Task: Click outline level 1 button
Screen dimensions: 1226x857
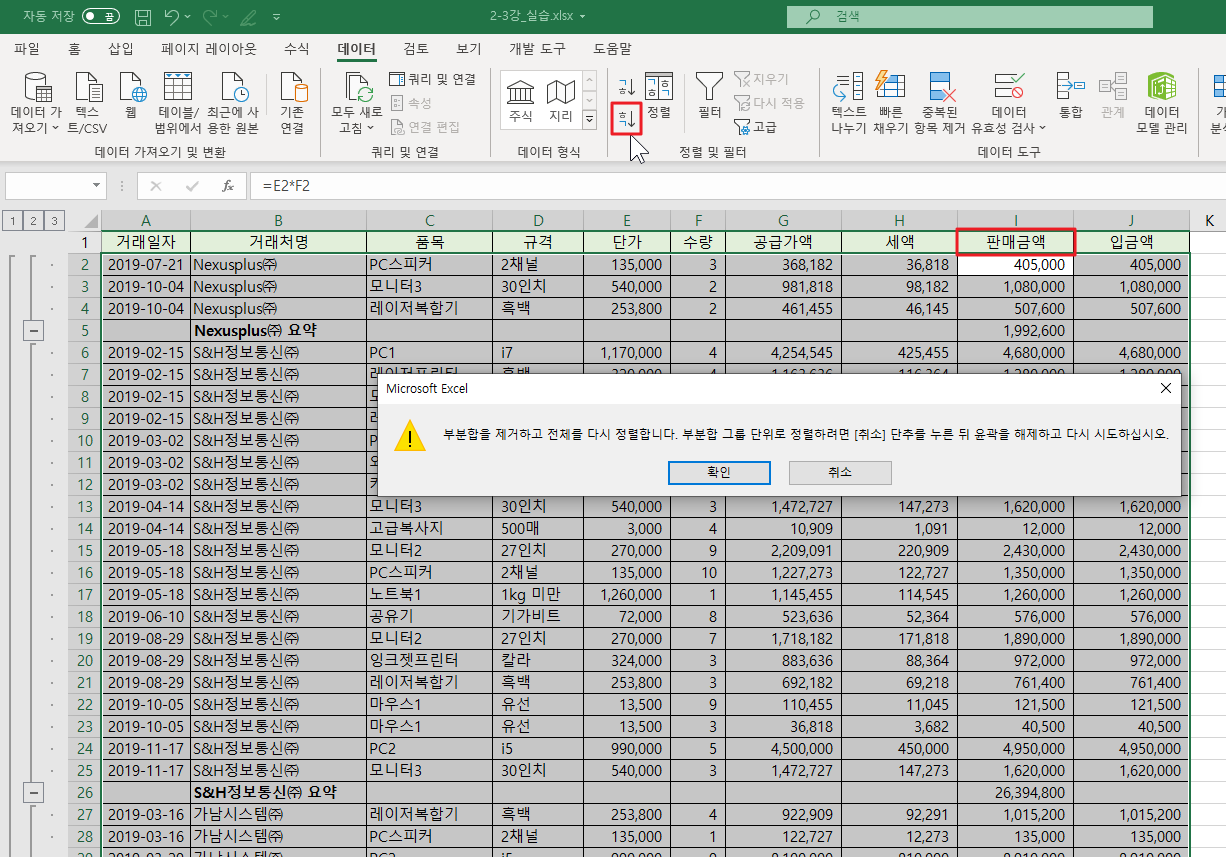Action: coord(12,220)
